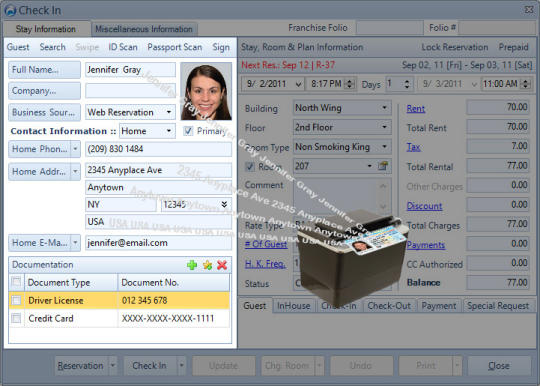Click the red X delete document icon
Image resolution: width=540 pixels, height=386 pixels.
click(x=222, y=265)
